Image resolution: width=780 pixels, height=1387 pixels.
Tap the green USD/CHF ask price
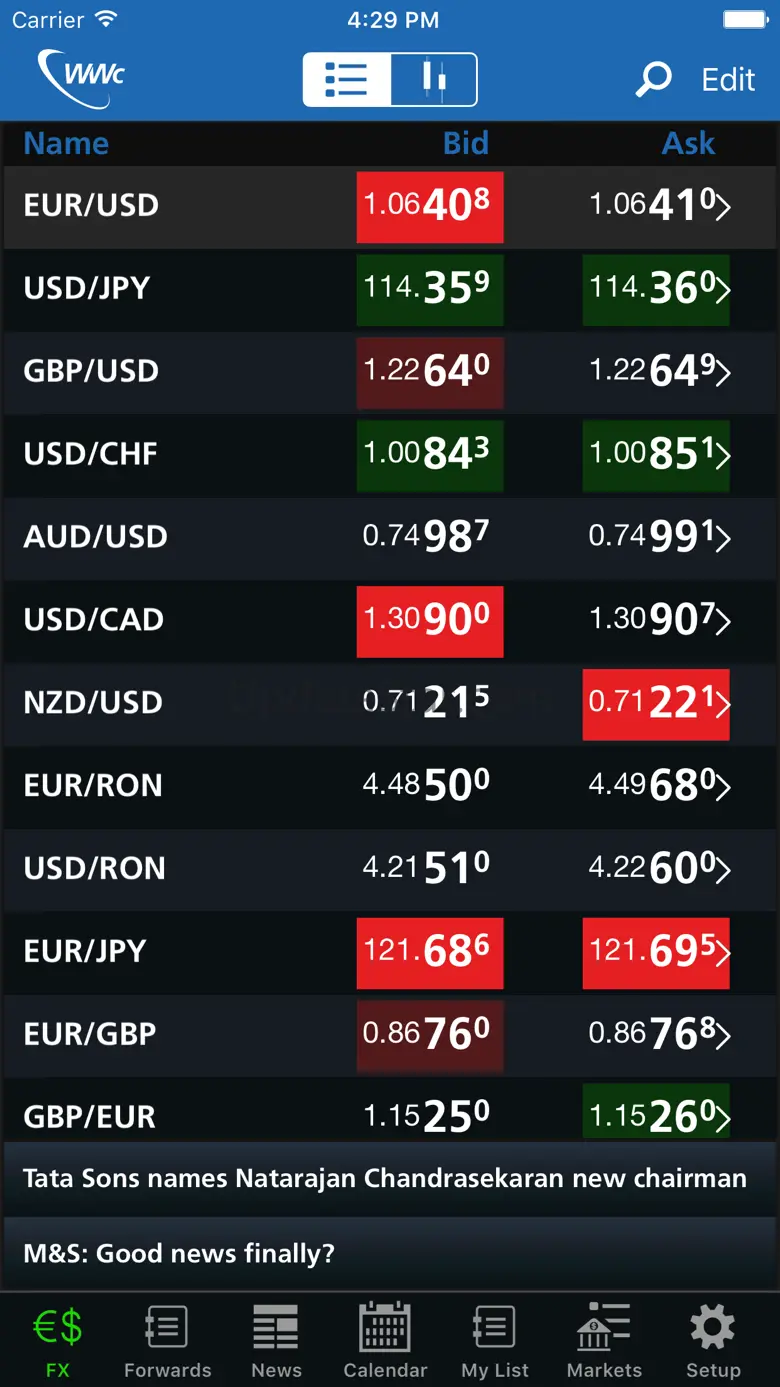654,455
